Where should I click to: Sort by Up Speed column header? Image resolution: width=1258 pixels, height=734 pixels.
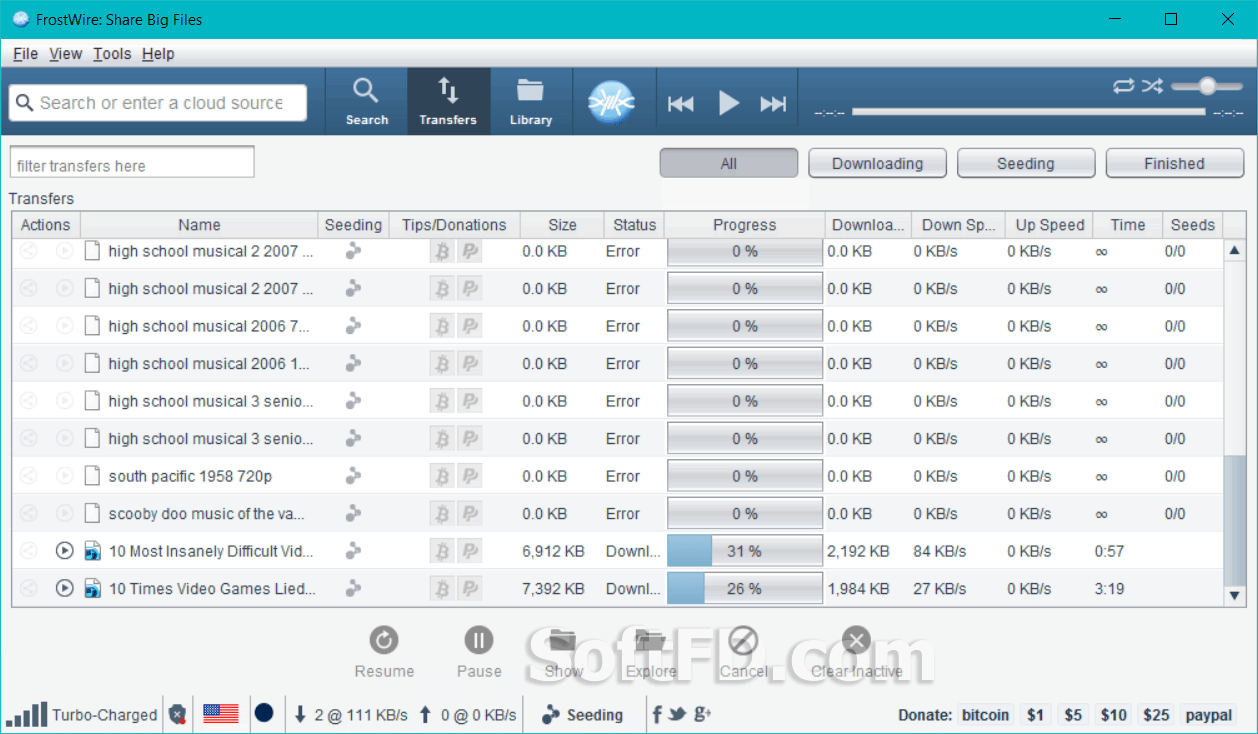pyautogui.click(x=1050, y=225)
